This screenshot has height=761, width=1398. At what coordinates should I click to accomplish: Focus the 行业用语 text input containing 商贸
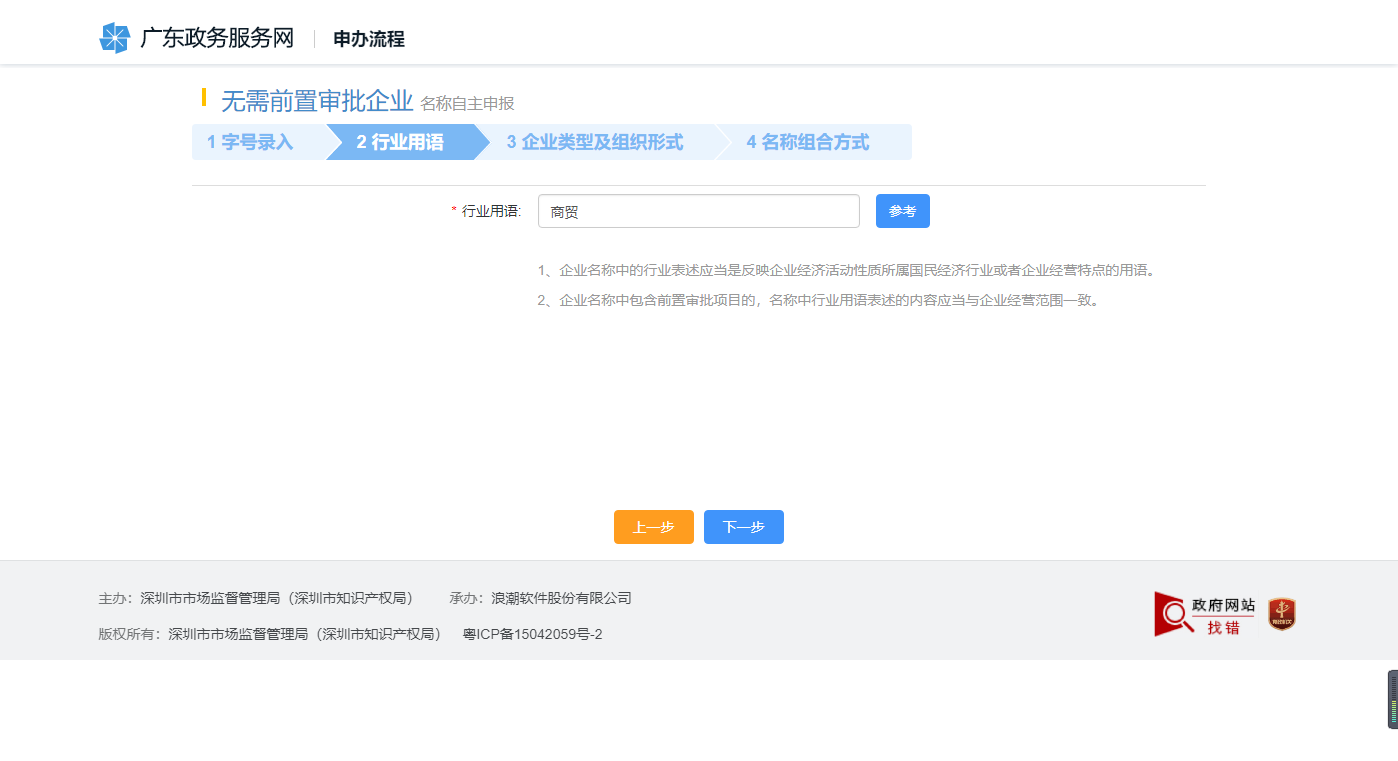click(x=698, y=211)
